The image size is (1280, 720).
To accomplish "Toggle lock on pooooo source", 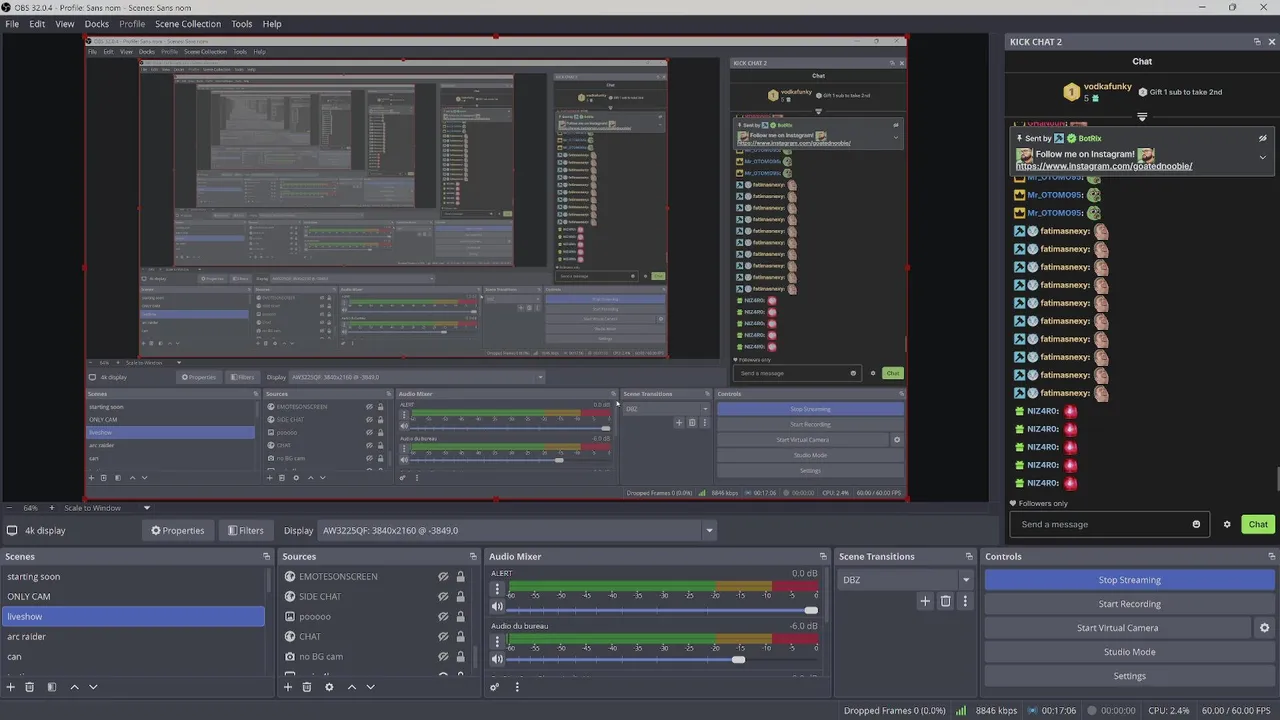I will tap(460, 617).
